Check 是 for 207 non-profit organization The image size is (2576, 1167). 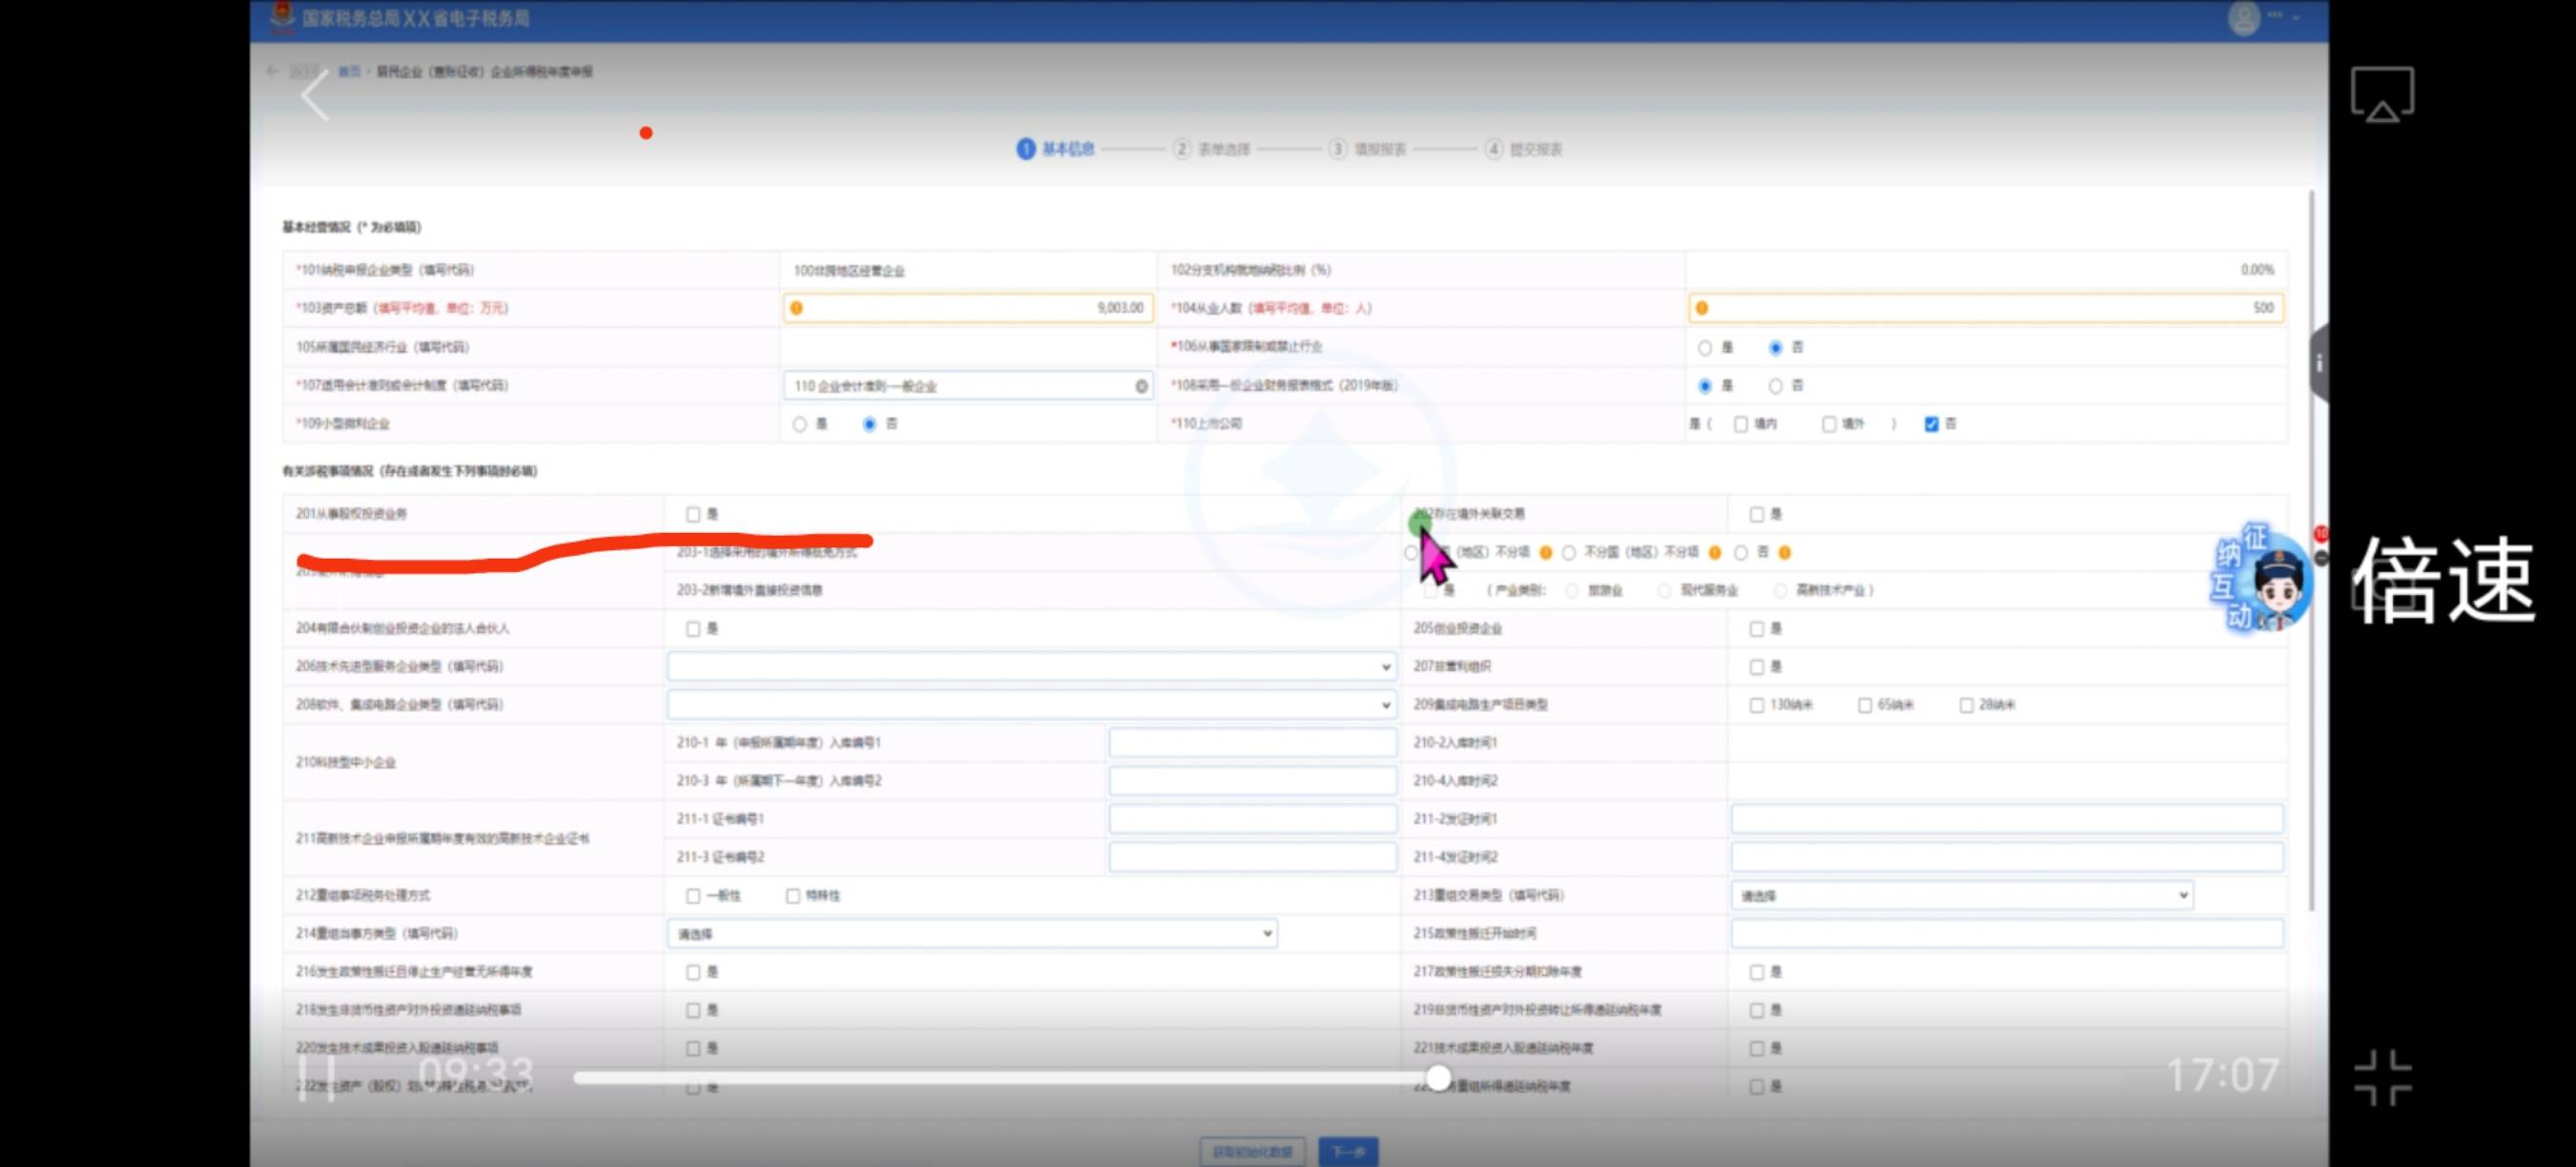click(1756, 667)
